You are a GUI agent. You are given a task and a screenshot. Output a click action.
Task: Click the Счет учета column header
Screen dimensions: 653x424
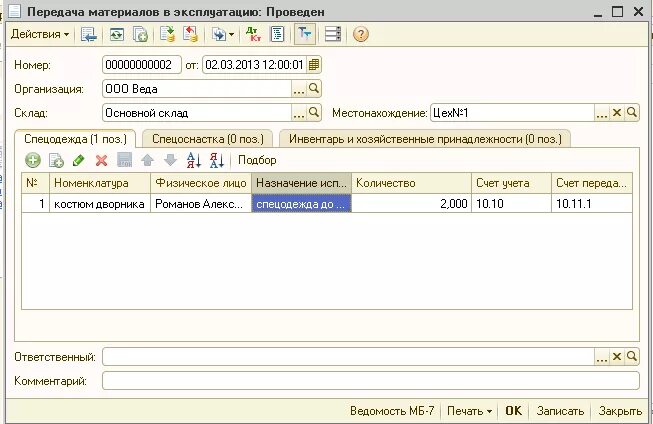click(x=511, y=183)
